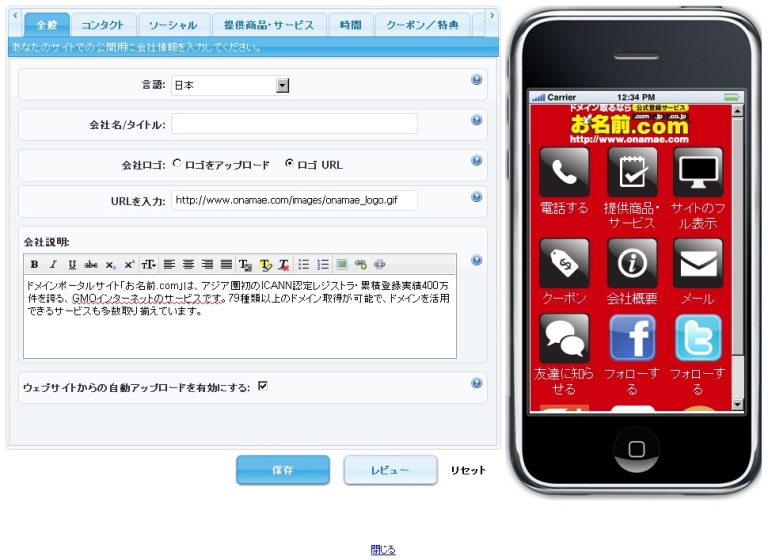Image resolution: width=768 pixels, height=560 pixels.
Task: Switch to the 提供商品・サービス tab
Action: click(x=269, y=25)
